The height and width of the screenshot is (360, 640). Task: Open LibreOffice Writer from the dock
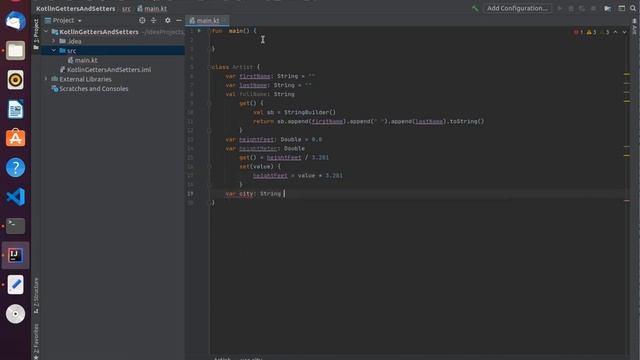pyautogui.click(x=16, y=109)
